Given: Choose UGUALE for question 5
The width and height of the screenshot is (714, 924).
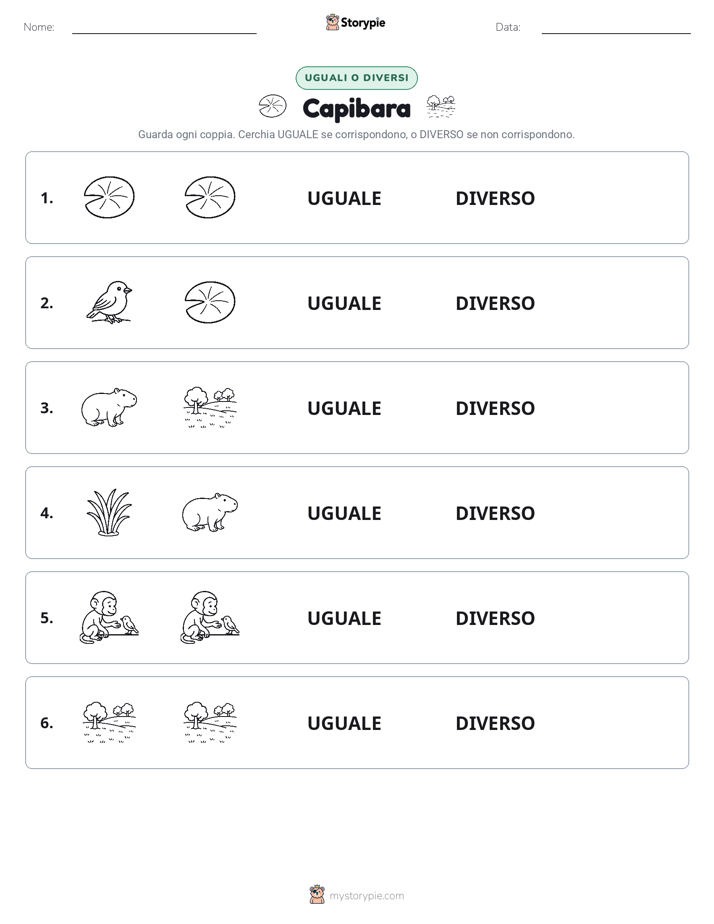Looking at the screenshot, I should (x=344, y=618).
